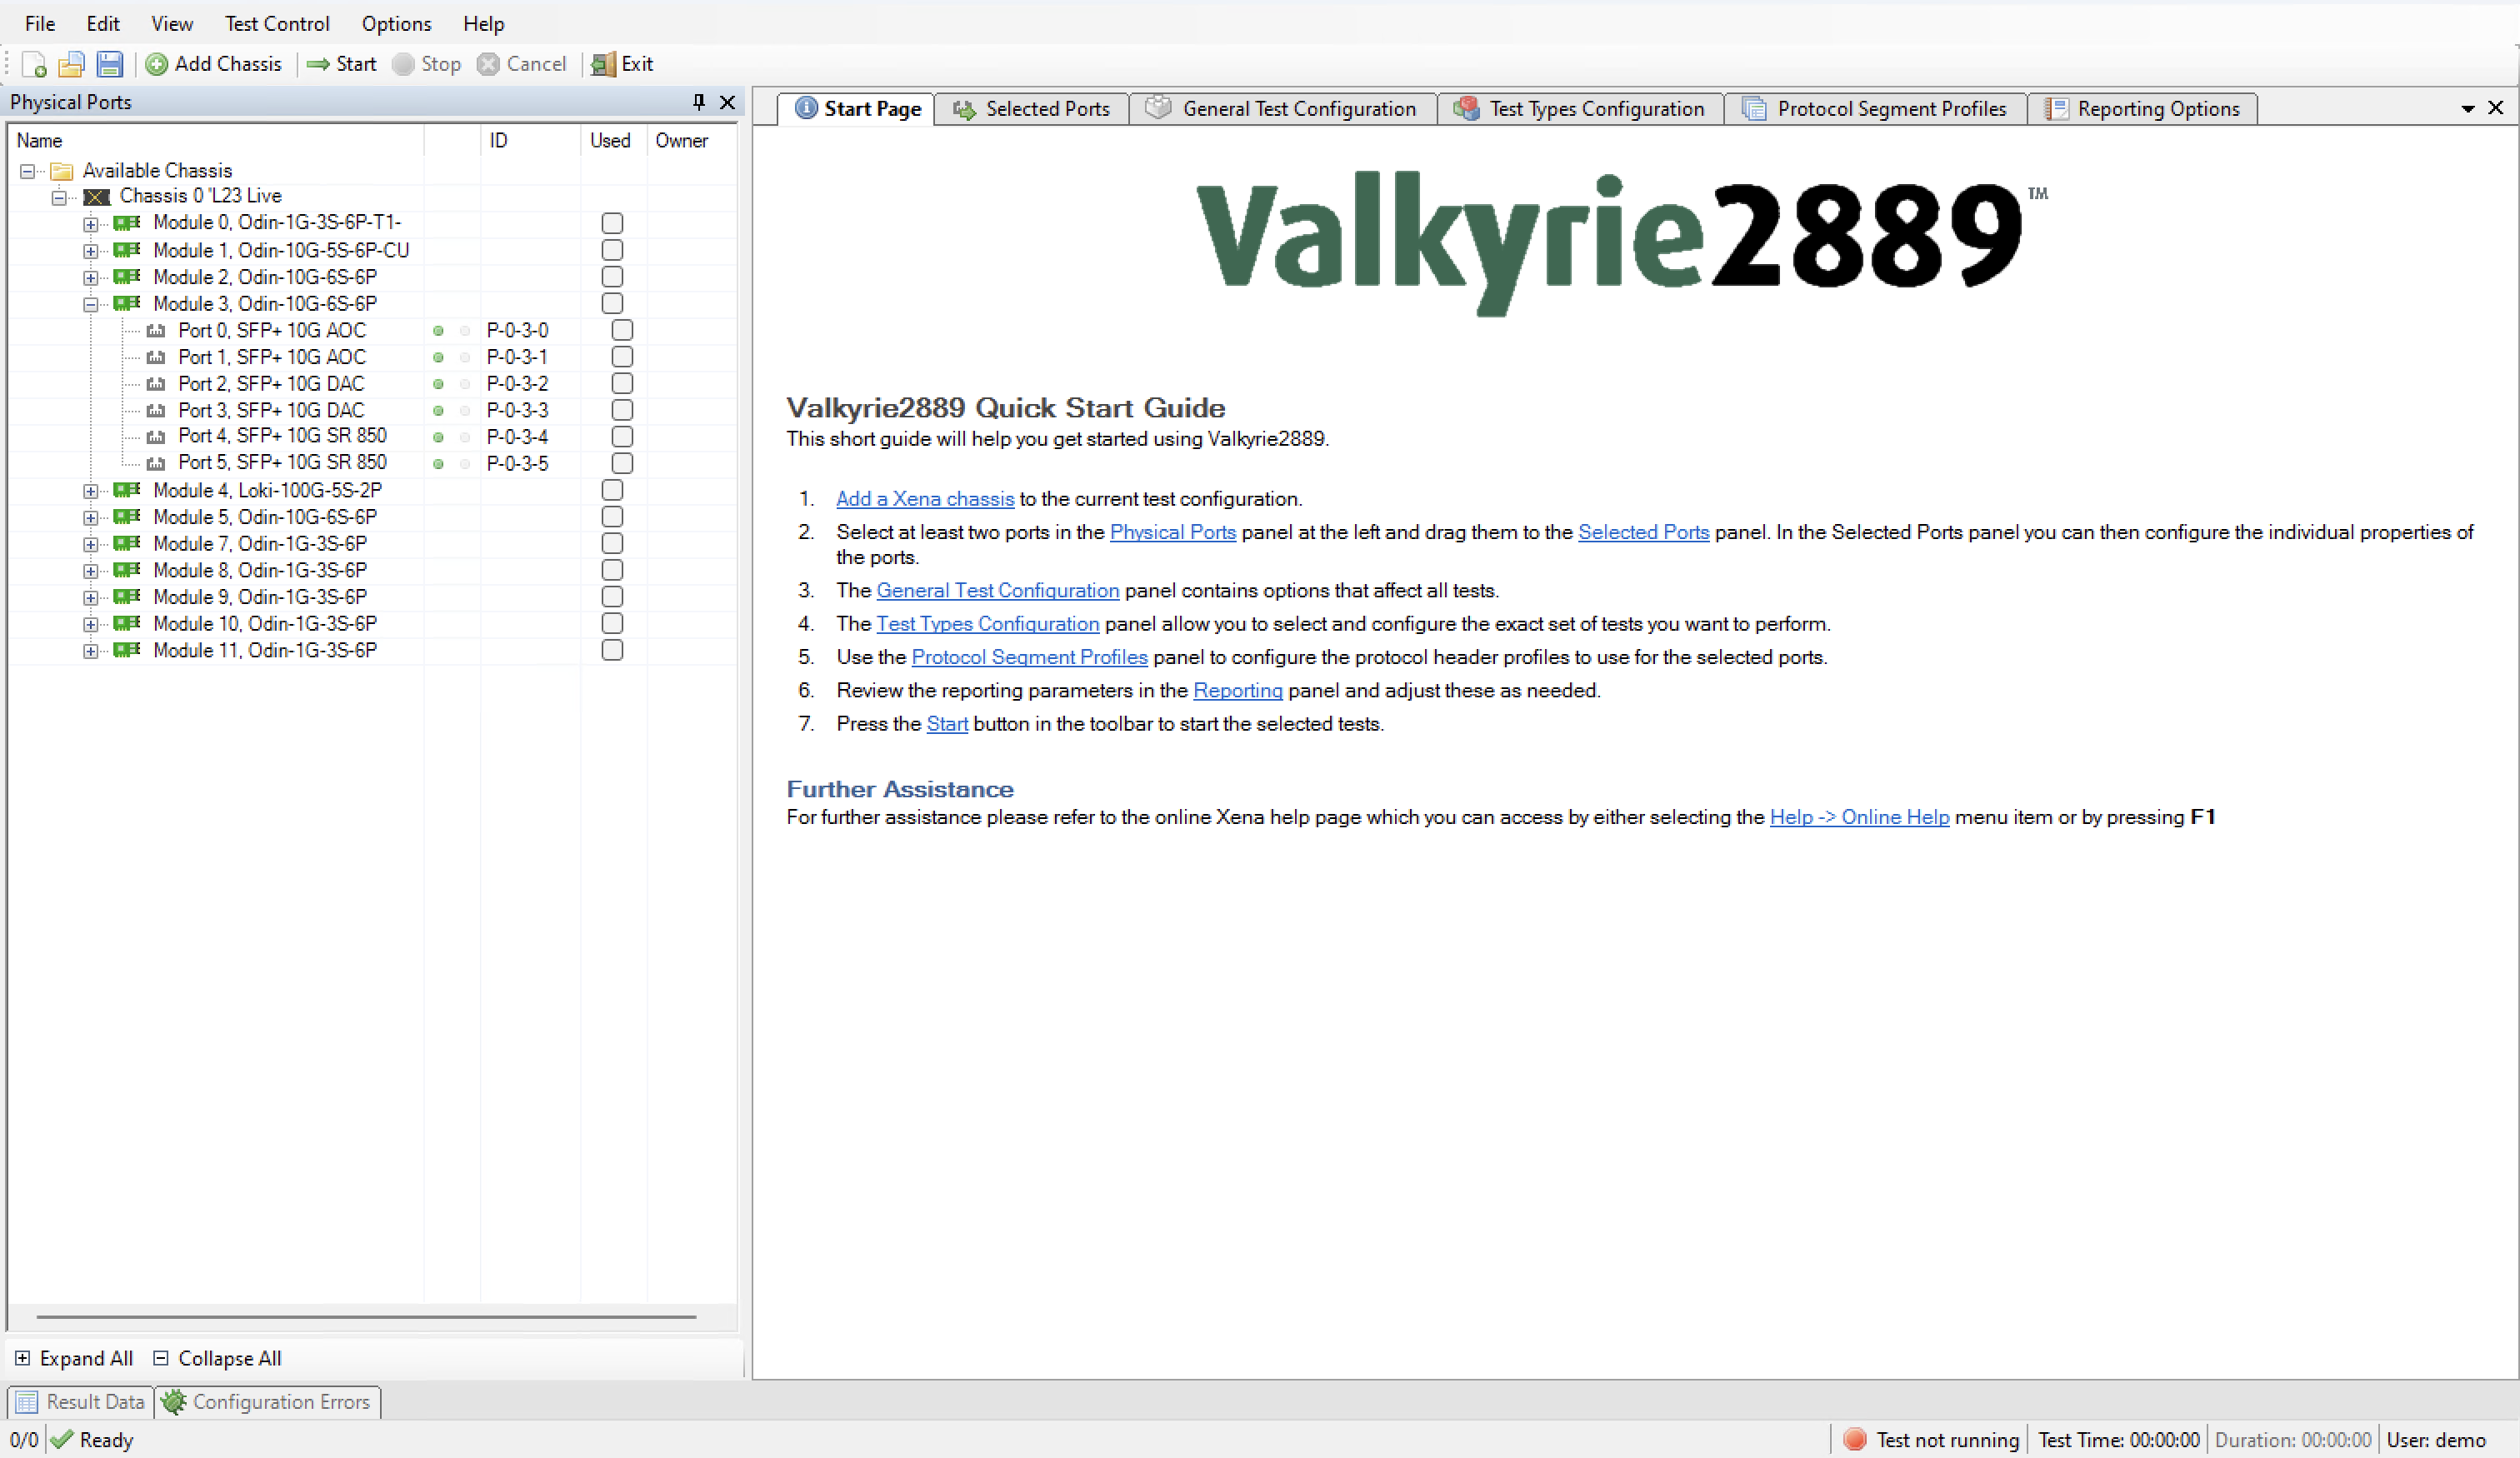Screen dimensions: 2520x1458
Task: Check the Used box for Module 4 Loki
Action: (x=613, y=490)
